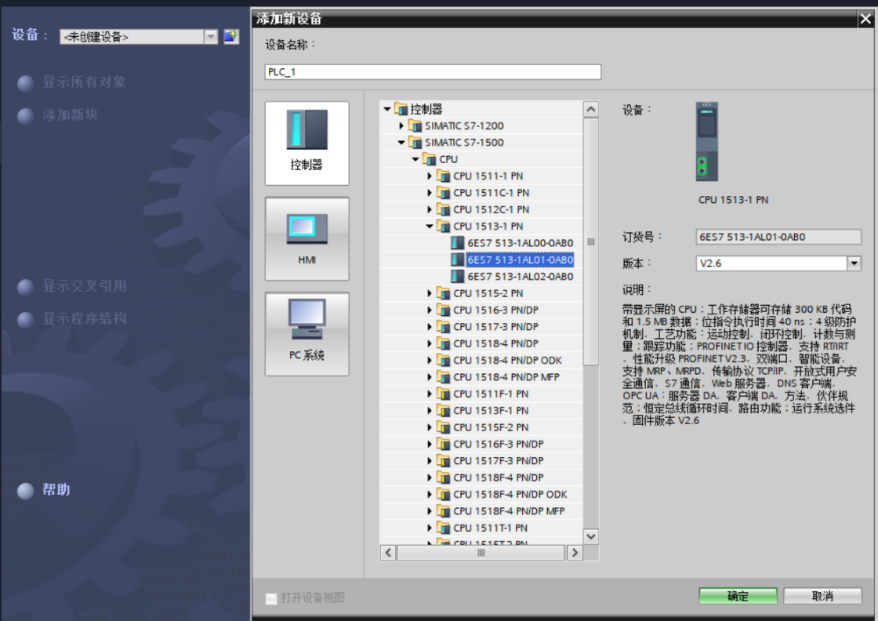Click the 帮助 bullet icon

pos(26,491)
